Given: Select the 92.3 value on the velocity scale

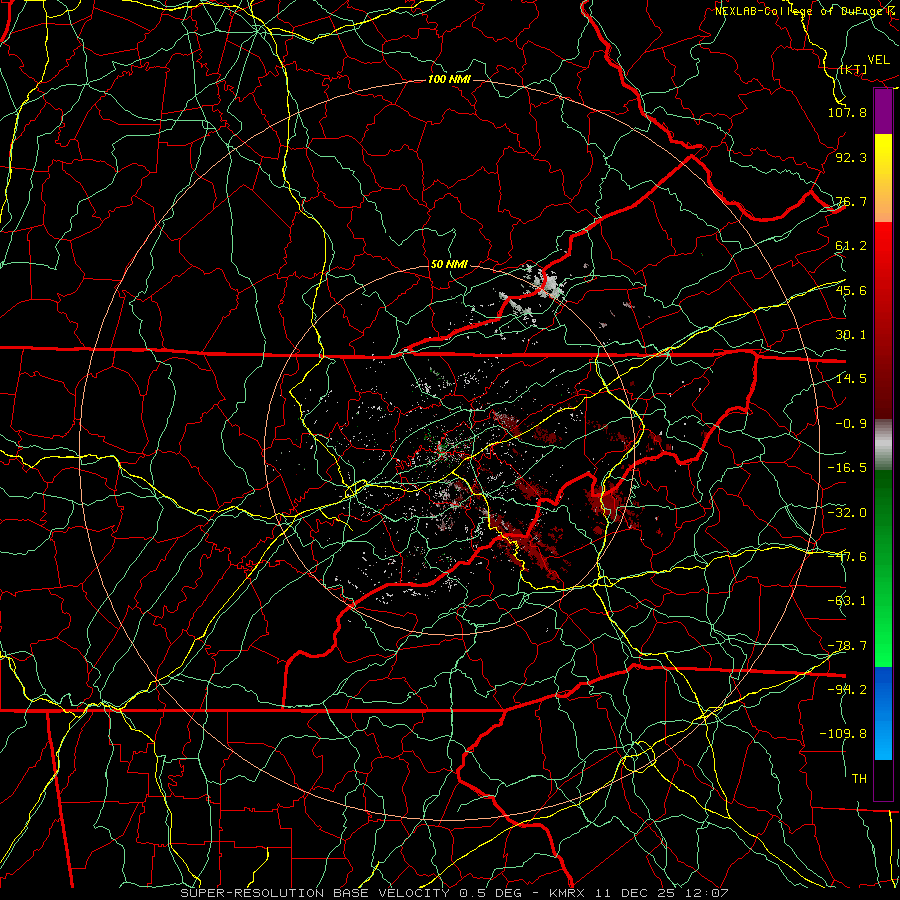Looking at the screenshot, I should tap(851, 157).
